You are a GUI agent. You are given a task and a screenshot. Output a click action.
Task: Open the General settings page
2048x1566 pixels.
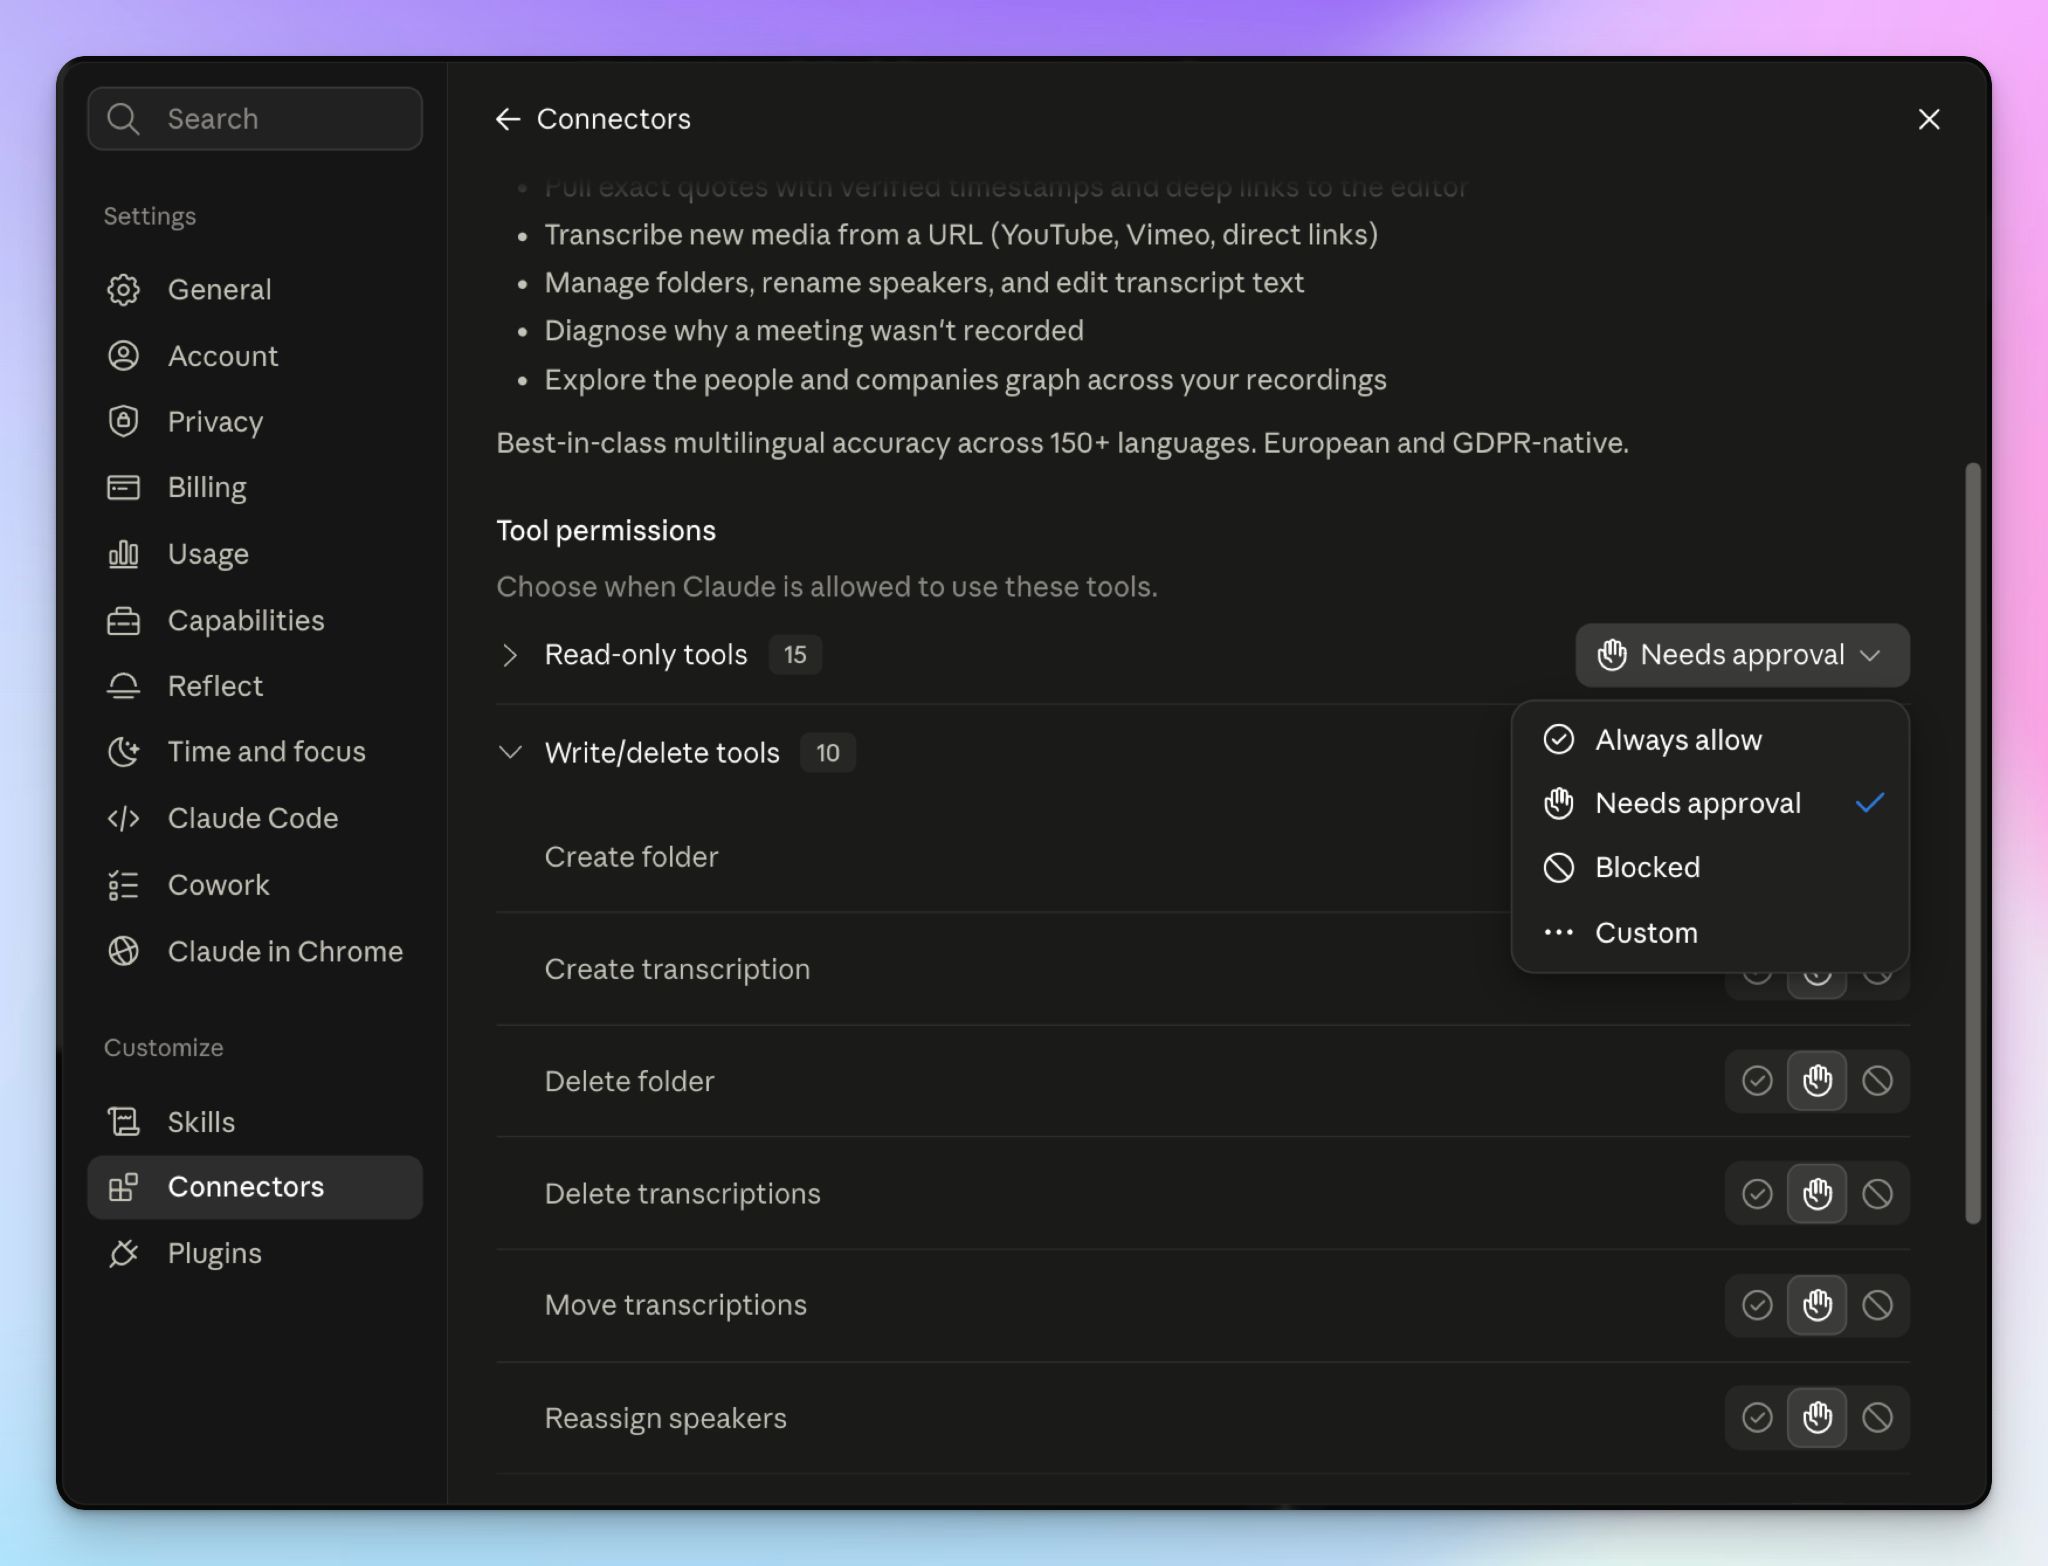pos(255,290)
